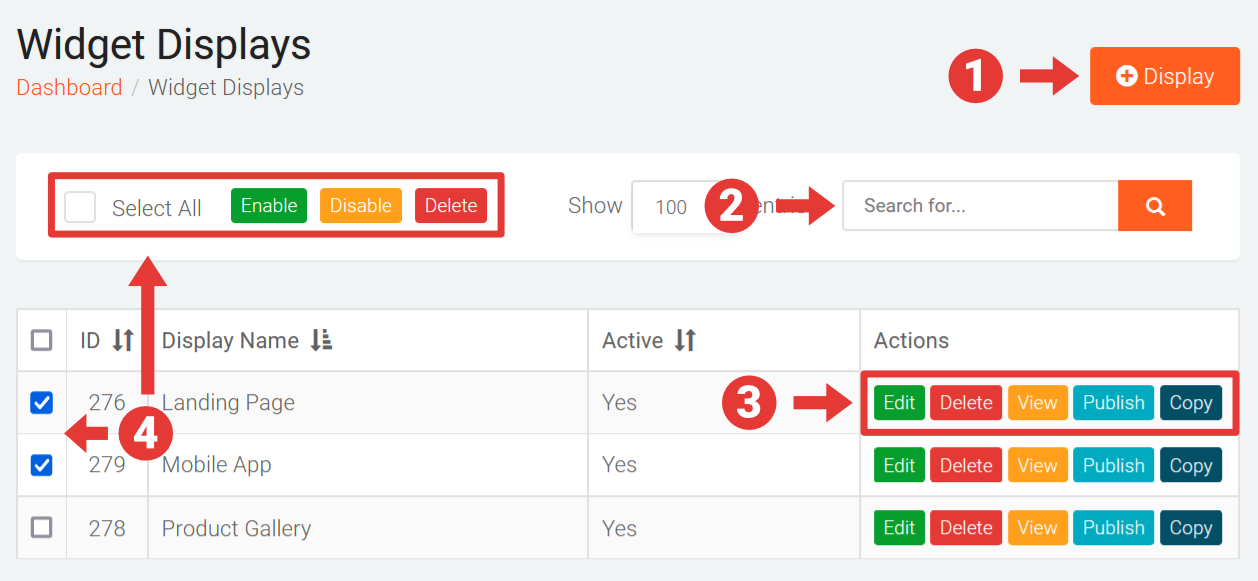This screenshot has height=581, width=1258.
Task: Sort by Active column arrows icon
Action: coord(685,341)
